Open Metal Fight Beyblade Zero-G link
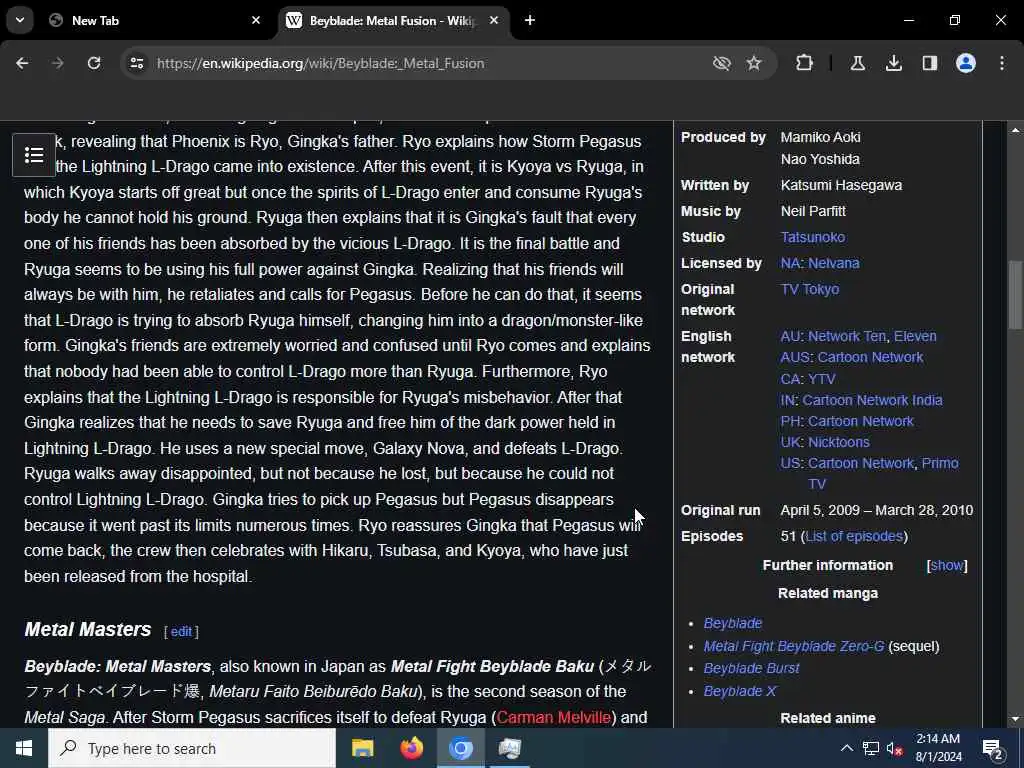Viewport: 1024px width, 768px height. (x=793, y=647)
